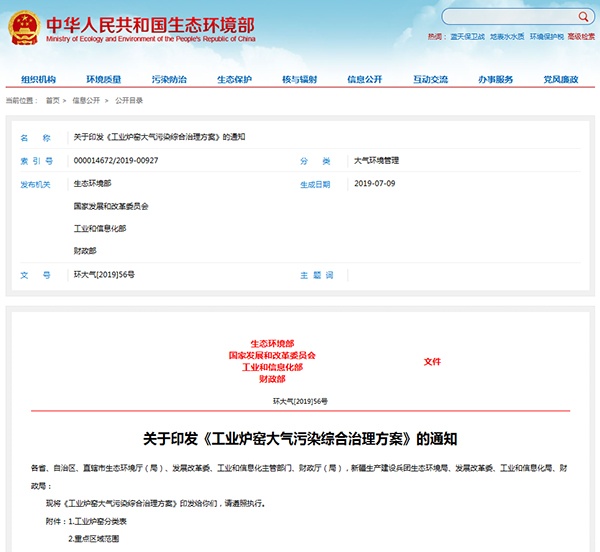The image size is (600, 552).
Task: Click the search magnifier icon
Action: (x=582, y=18)
